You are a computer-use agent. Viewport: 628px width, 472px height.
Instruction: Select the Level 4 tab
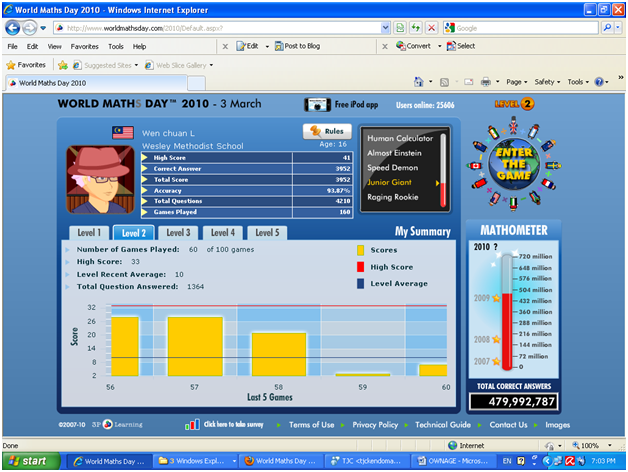pos(223,233)
